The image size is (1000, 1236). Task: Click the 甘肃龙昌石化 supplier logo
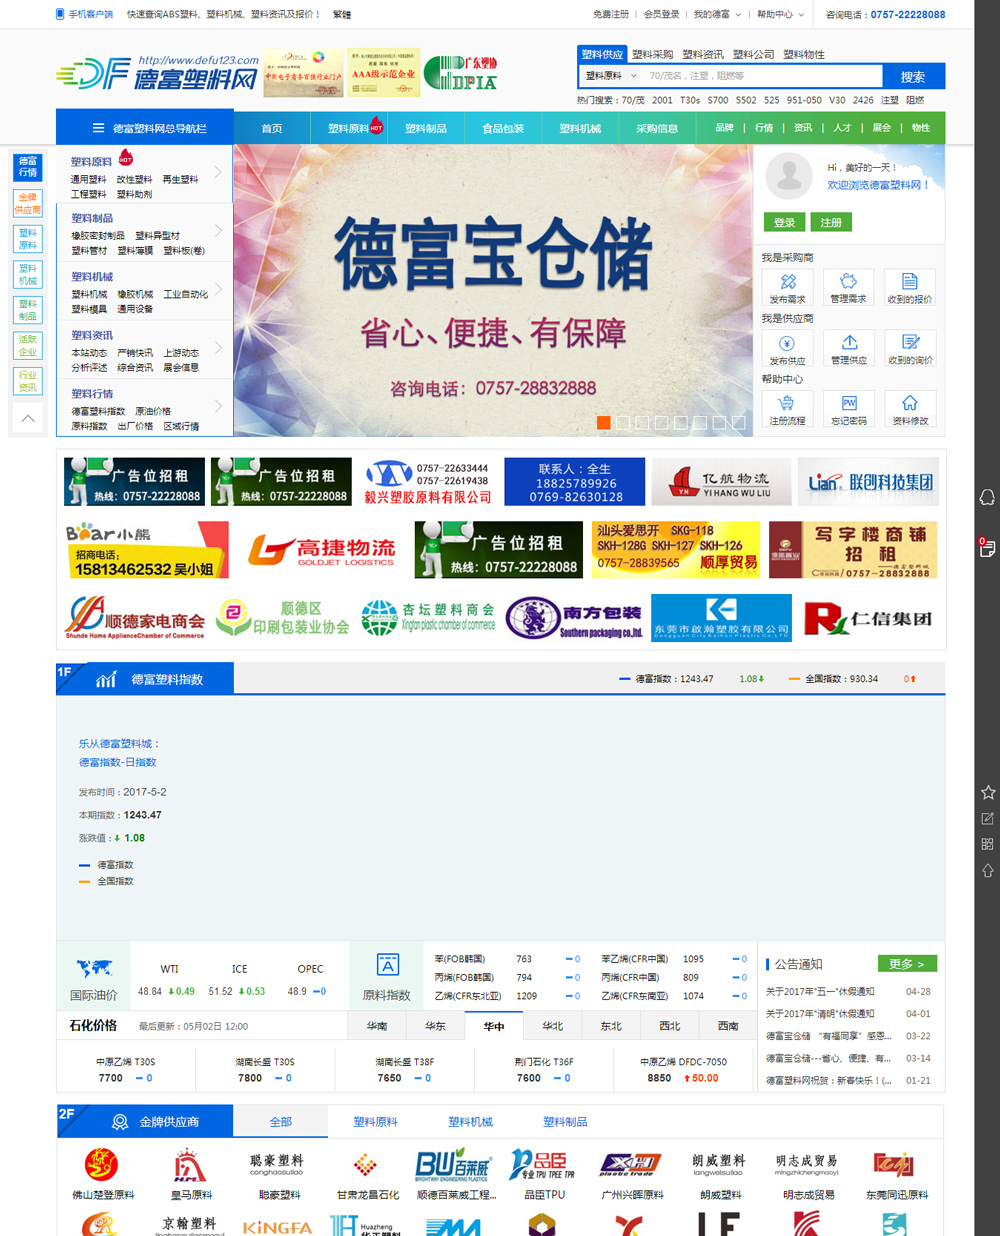[x=366, y=1165]
